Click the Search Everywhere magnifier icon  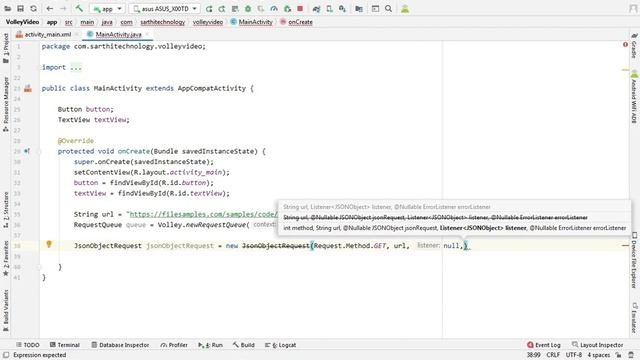point(389,9)
